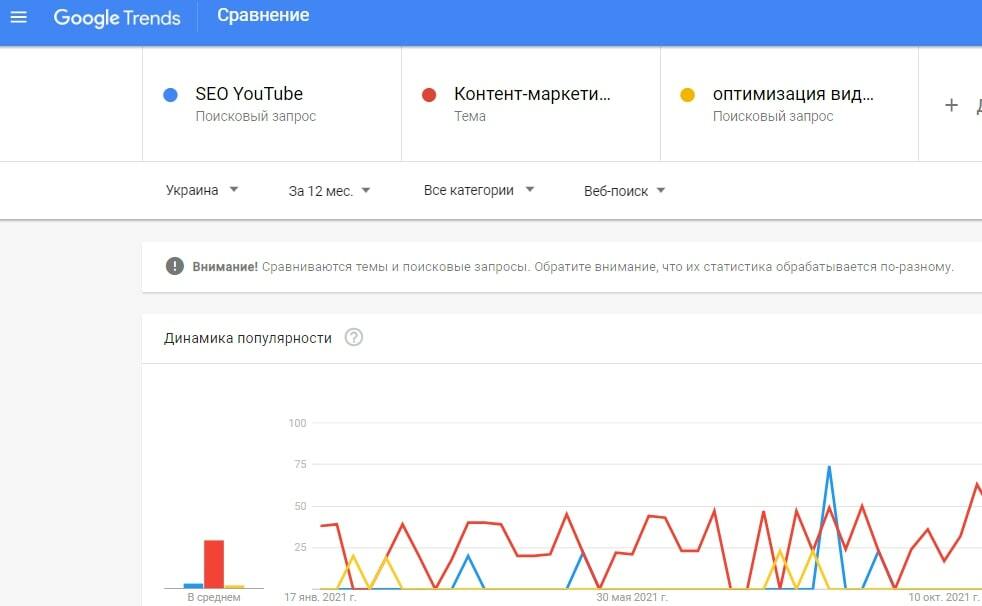Viewport: 982px width, 606px height.
Task: Click the 100 value on the chart axis
Action: 297,423
